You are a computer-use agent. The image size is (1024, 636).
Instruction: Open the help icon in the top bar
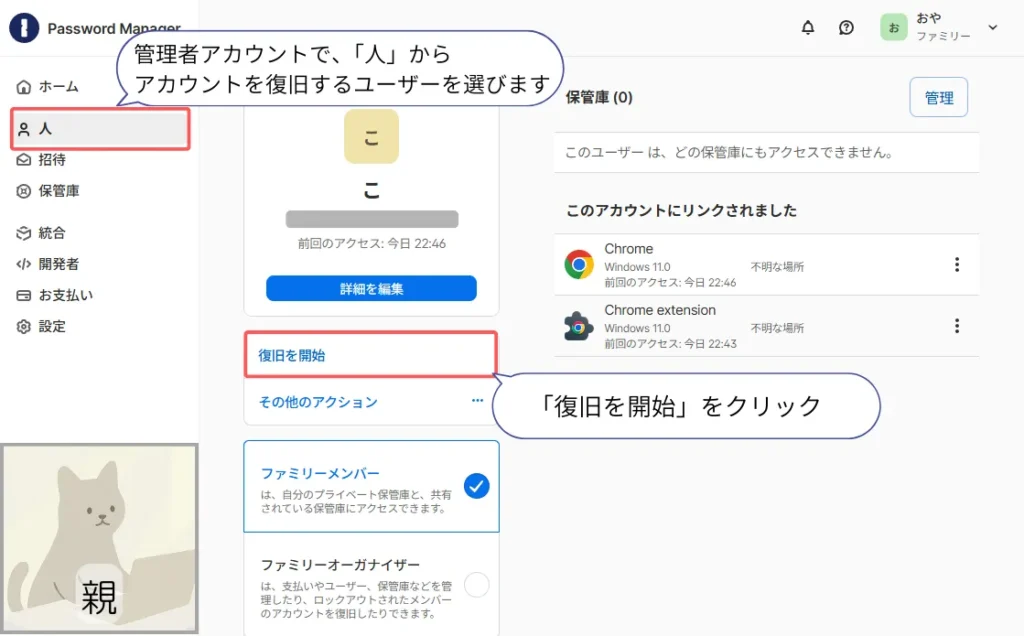click(846, 28)
